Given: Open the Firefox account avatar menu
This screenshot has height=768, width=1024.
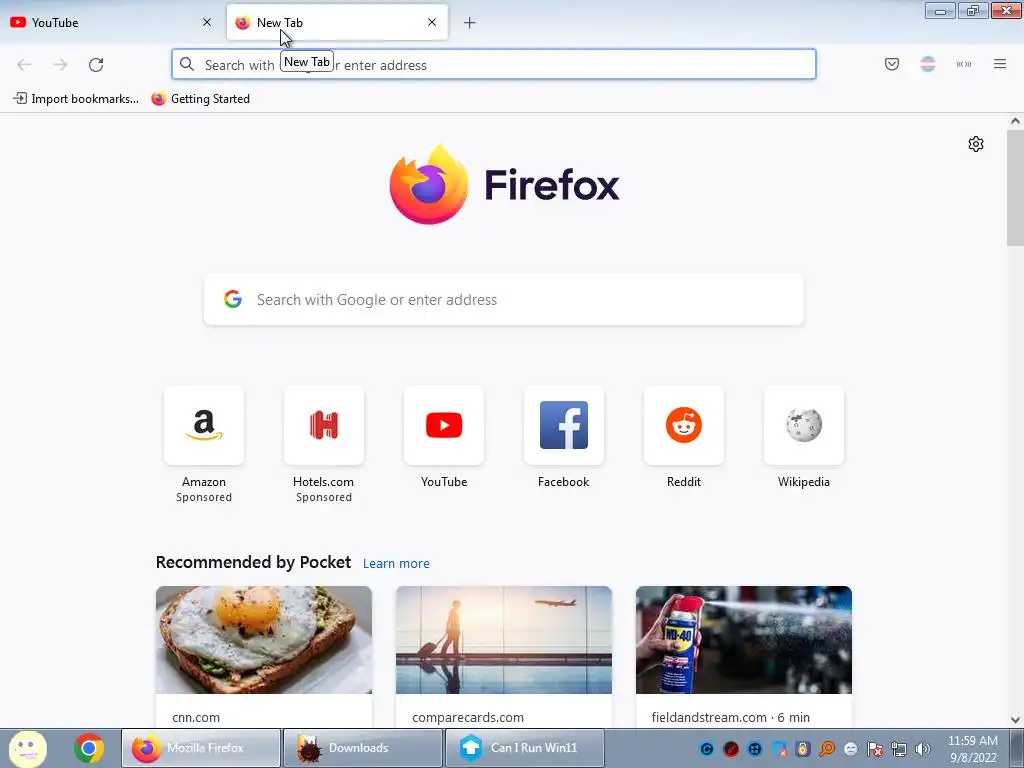Looking at the screenshot, I should [x=928, y=64].
